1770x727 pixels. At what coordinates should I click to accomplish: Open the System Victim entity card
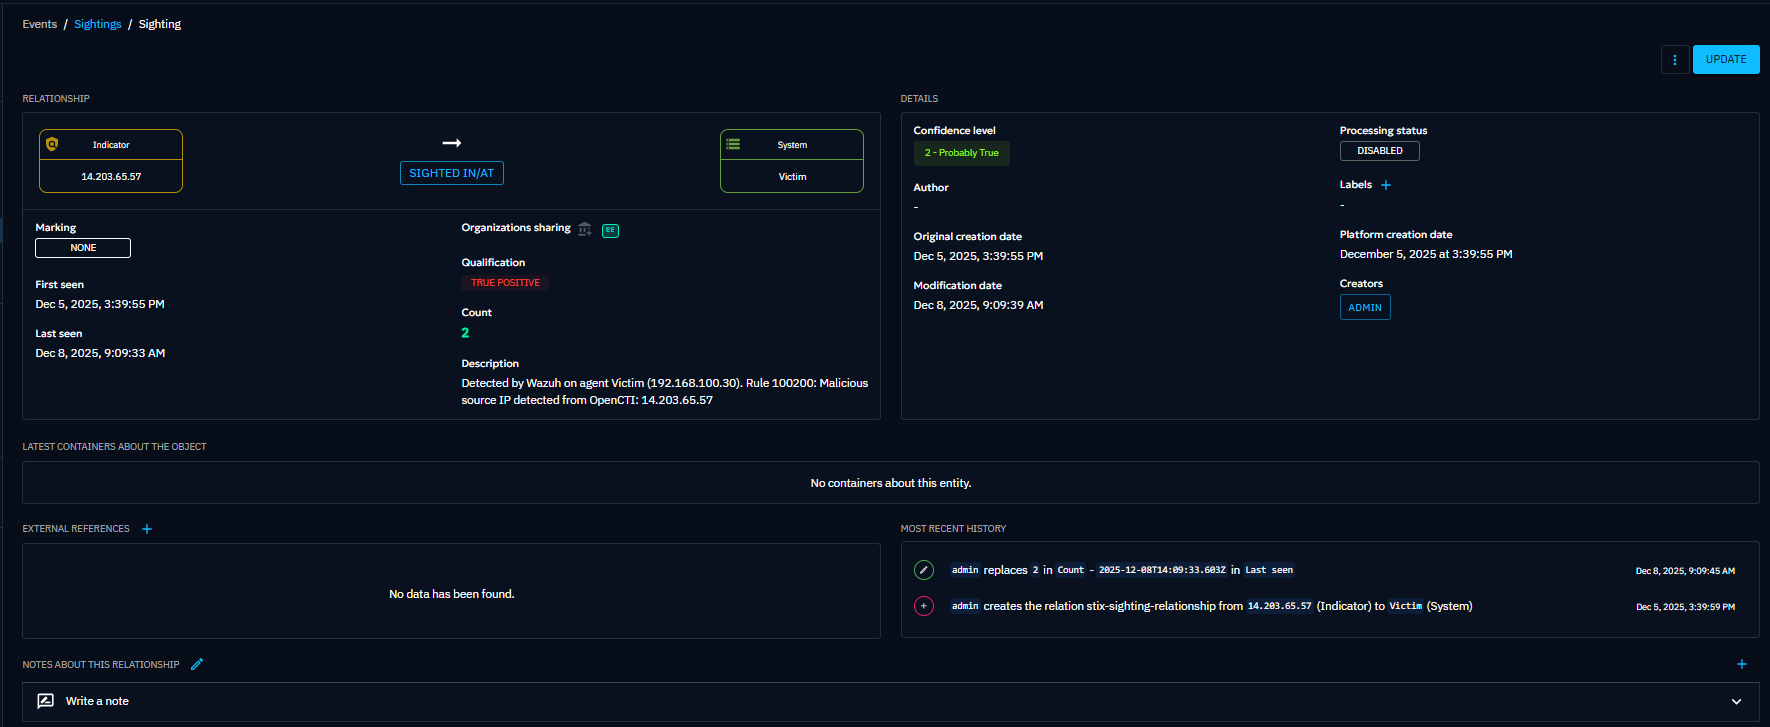791,161
